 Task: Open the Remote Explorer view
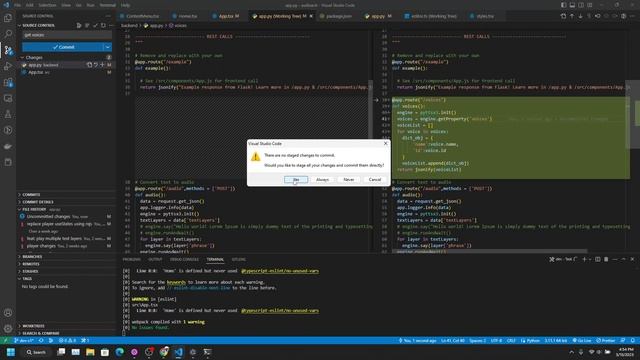[8, 98]
